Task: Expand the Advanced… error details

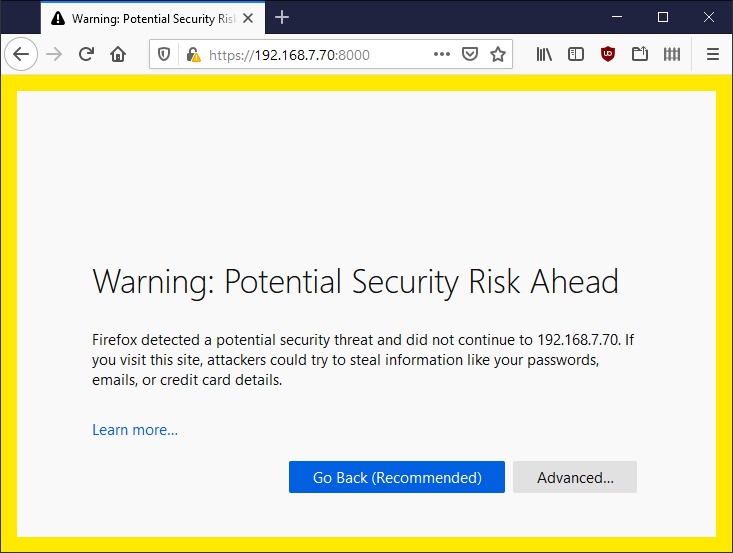Action: tap(575, 477)
